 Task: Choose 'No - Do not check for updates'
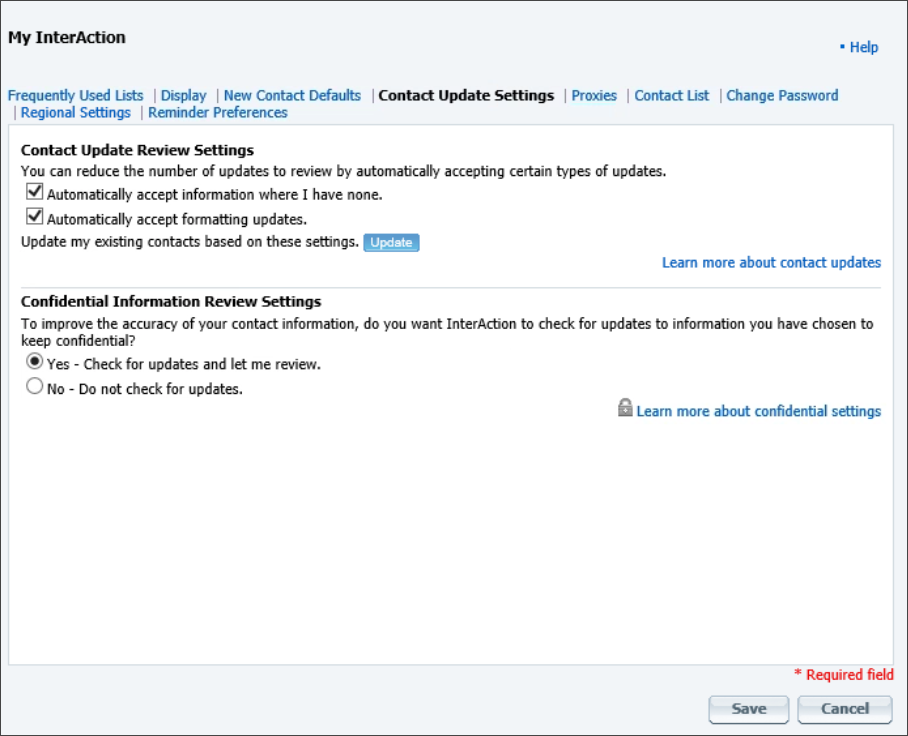pos(35,386)
